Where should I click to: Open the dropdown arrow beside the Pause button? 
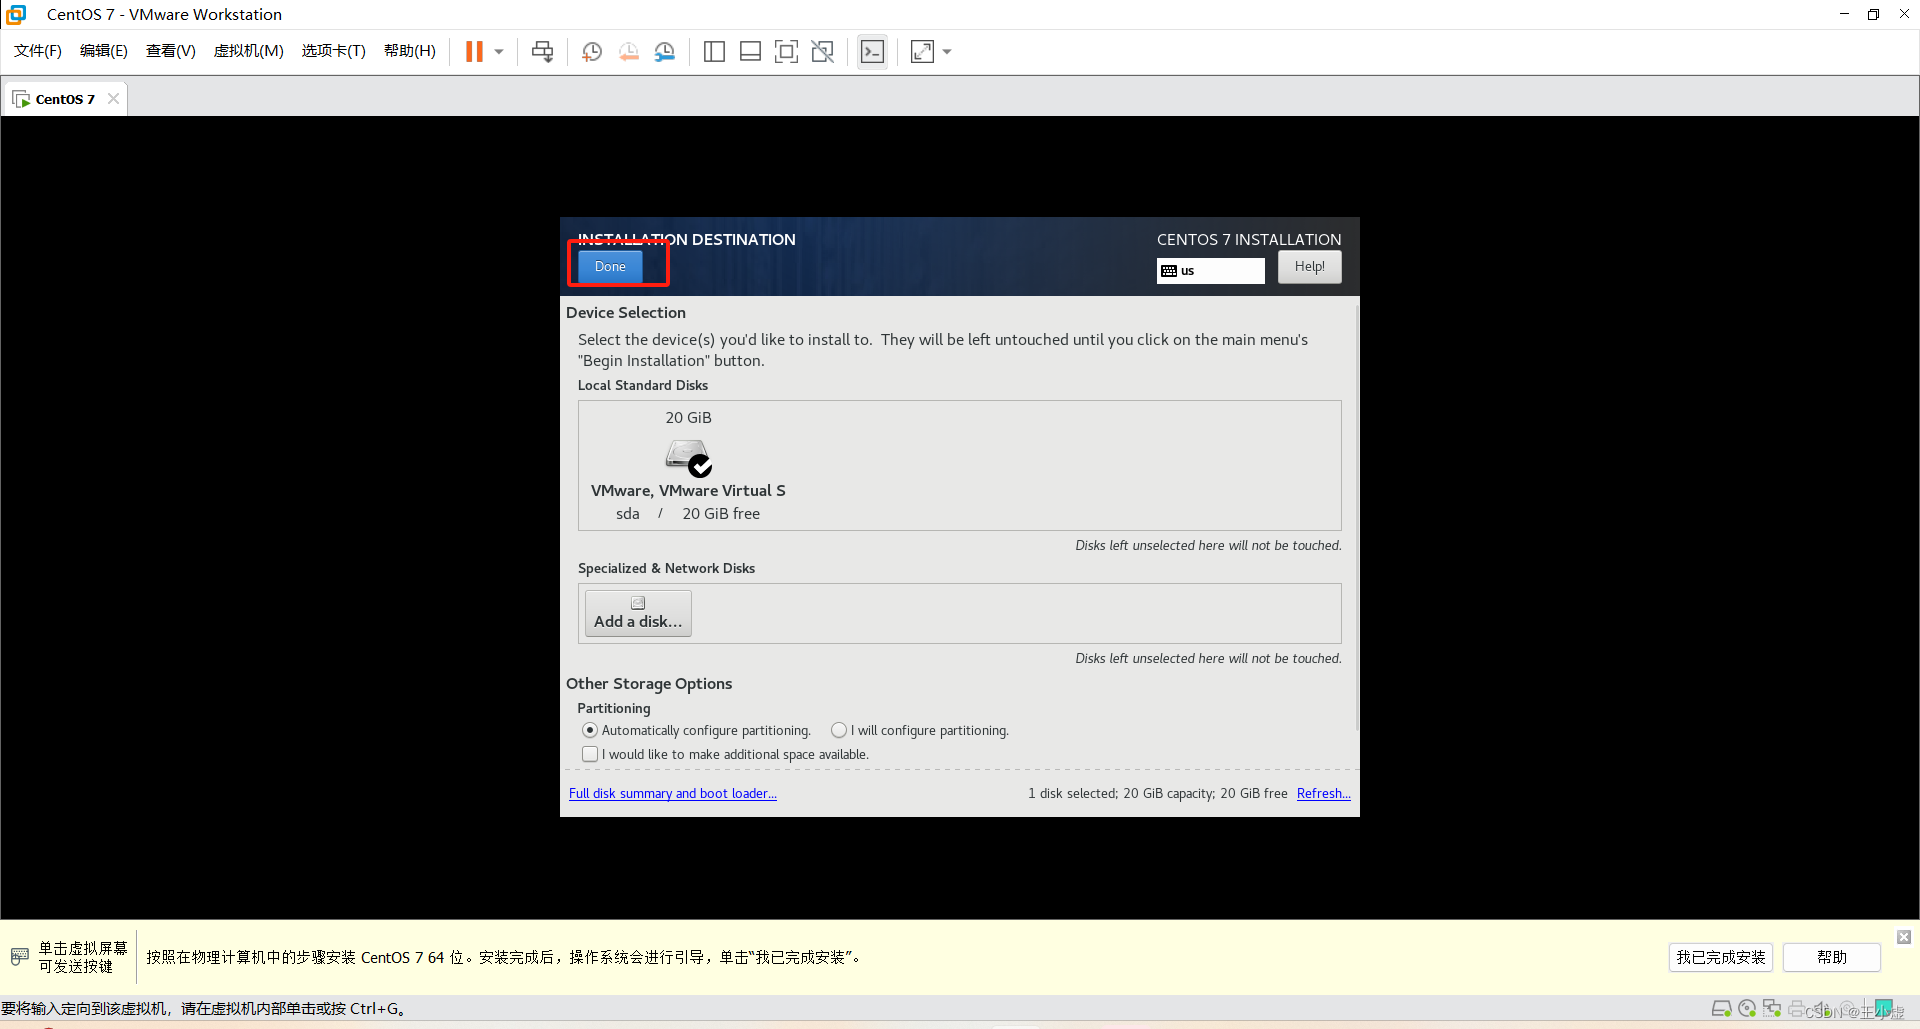[498, 52]
